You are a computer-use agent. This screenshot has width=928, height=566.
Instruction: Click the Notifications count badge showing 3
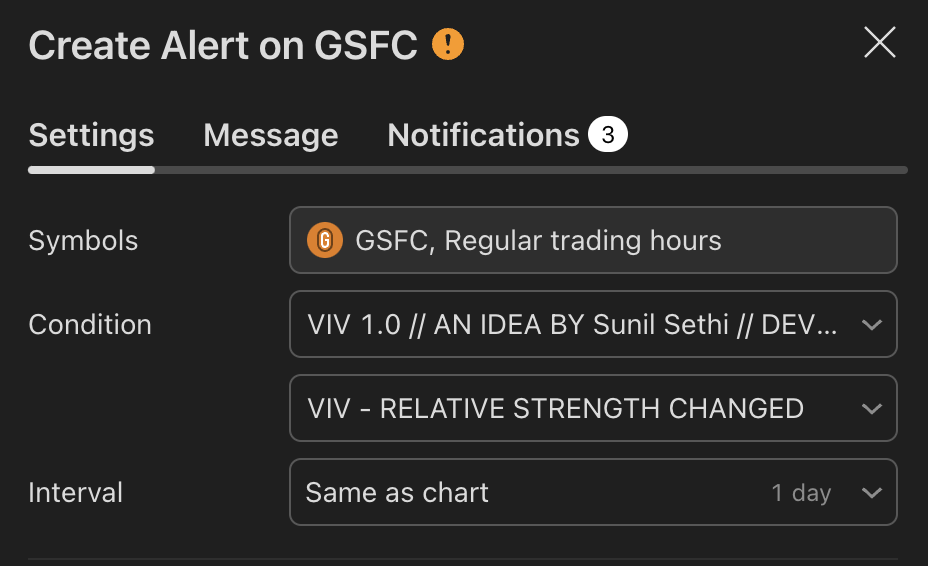[607, 134]
